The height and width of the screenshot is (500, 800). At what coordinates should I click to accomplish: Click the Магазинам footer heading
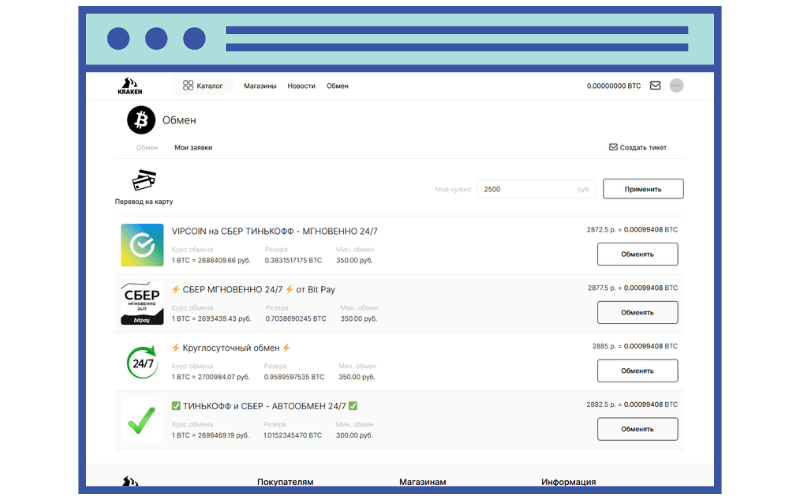pos(422,481)
